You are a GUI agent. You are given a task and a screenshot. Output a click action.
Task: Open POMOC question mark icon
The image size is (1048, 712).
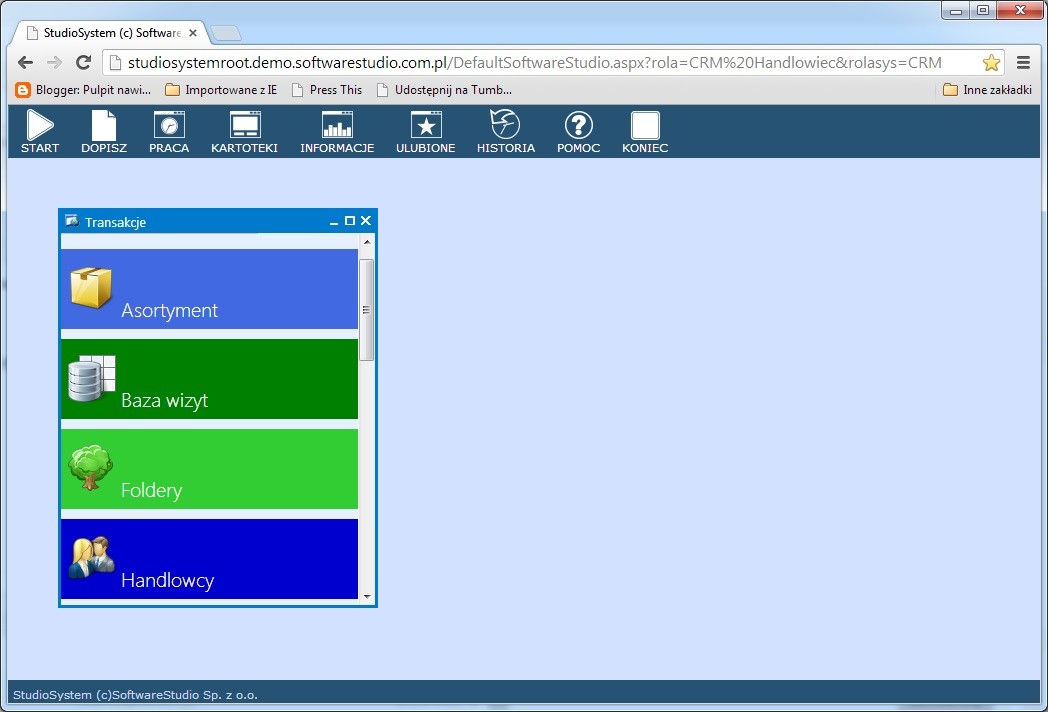[x=579, y=125]
